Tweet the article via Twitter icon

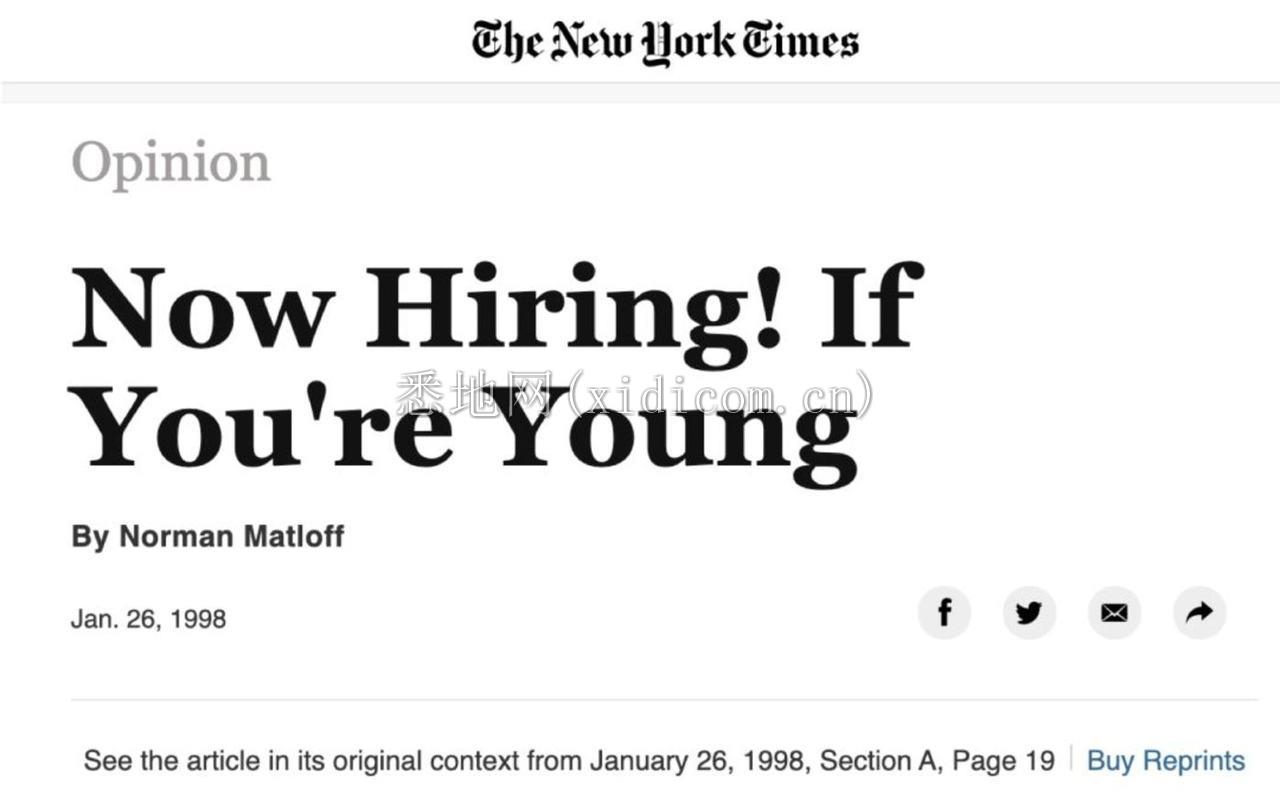(x=1029, y=613)
